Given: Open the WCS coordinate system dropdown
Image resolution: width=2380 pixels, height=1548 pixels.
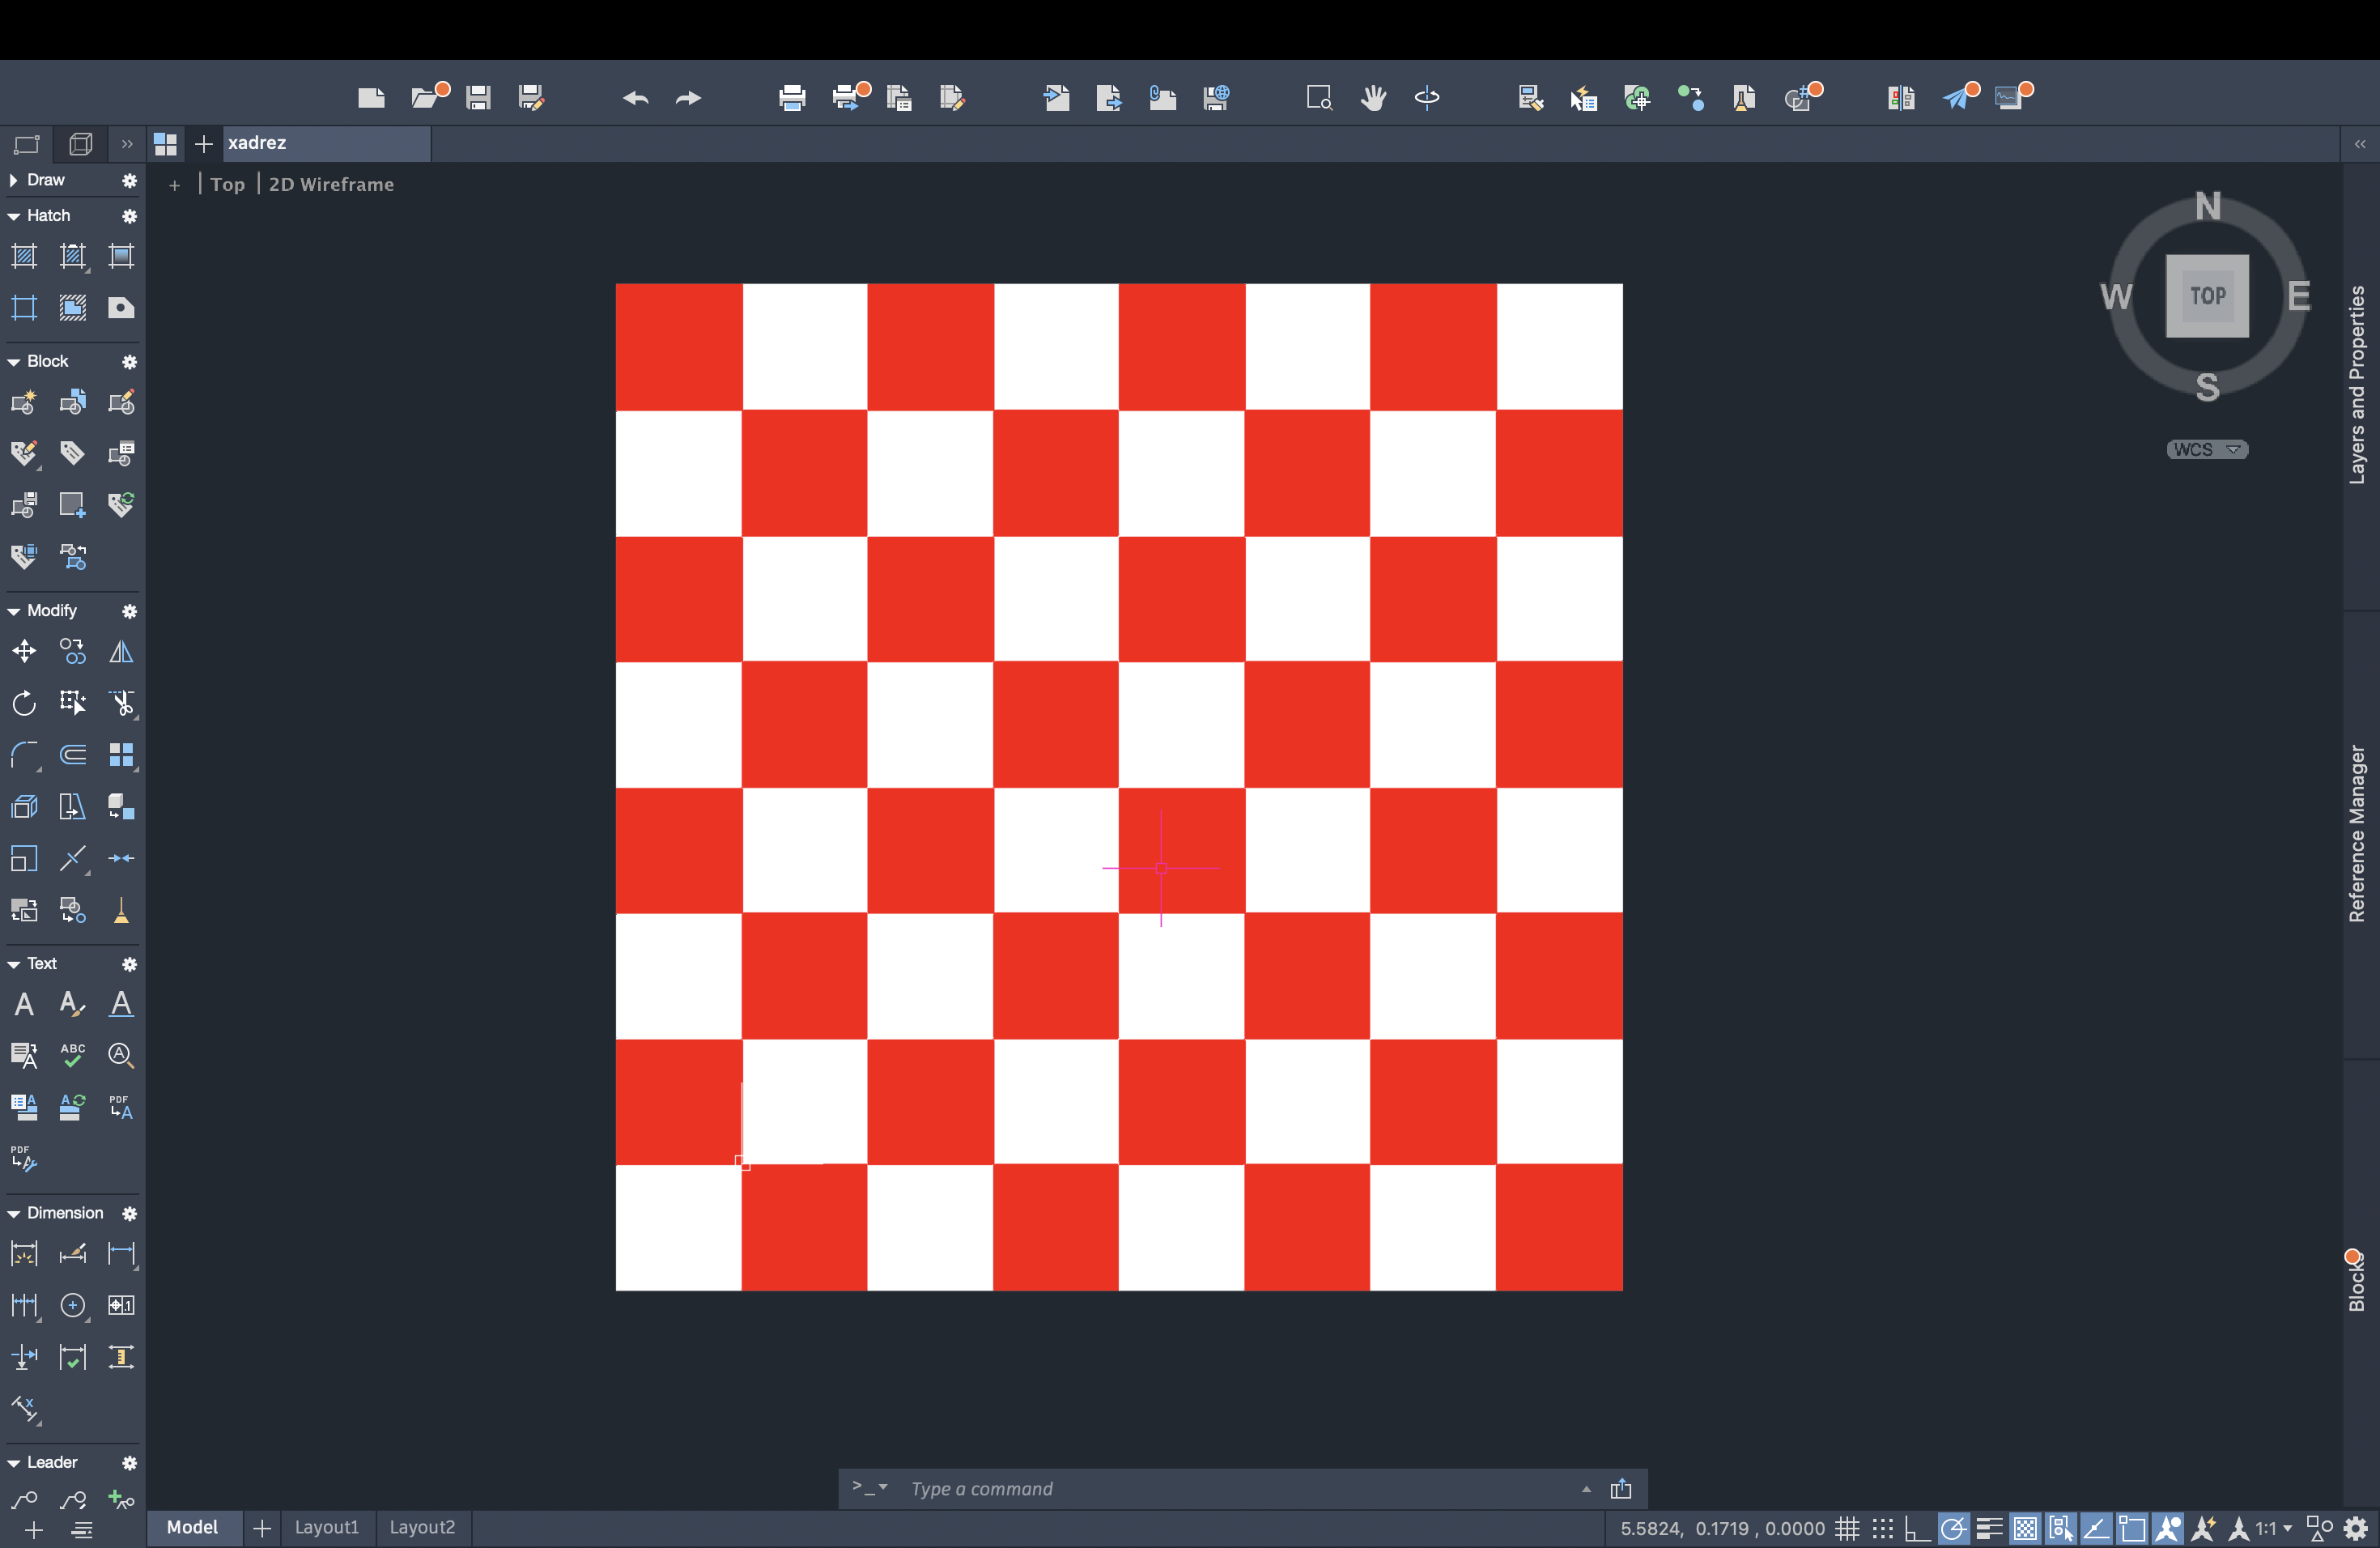Looking at the screenshot, I should tap(2207, 450).
